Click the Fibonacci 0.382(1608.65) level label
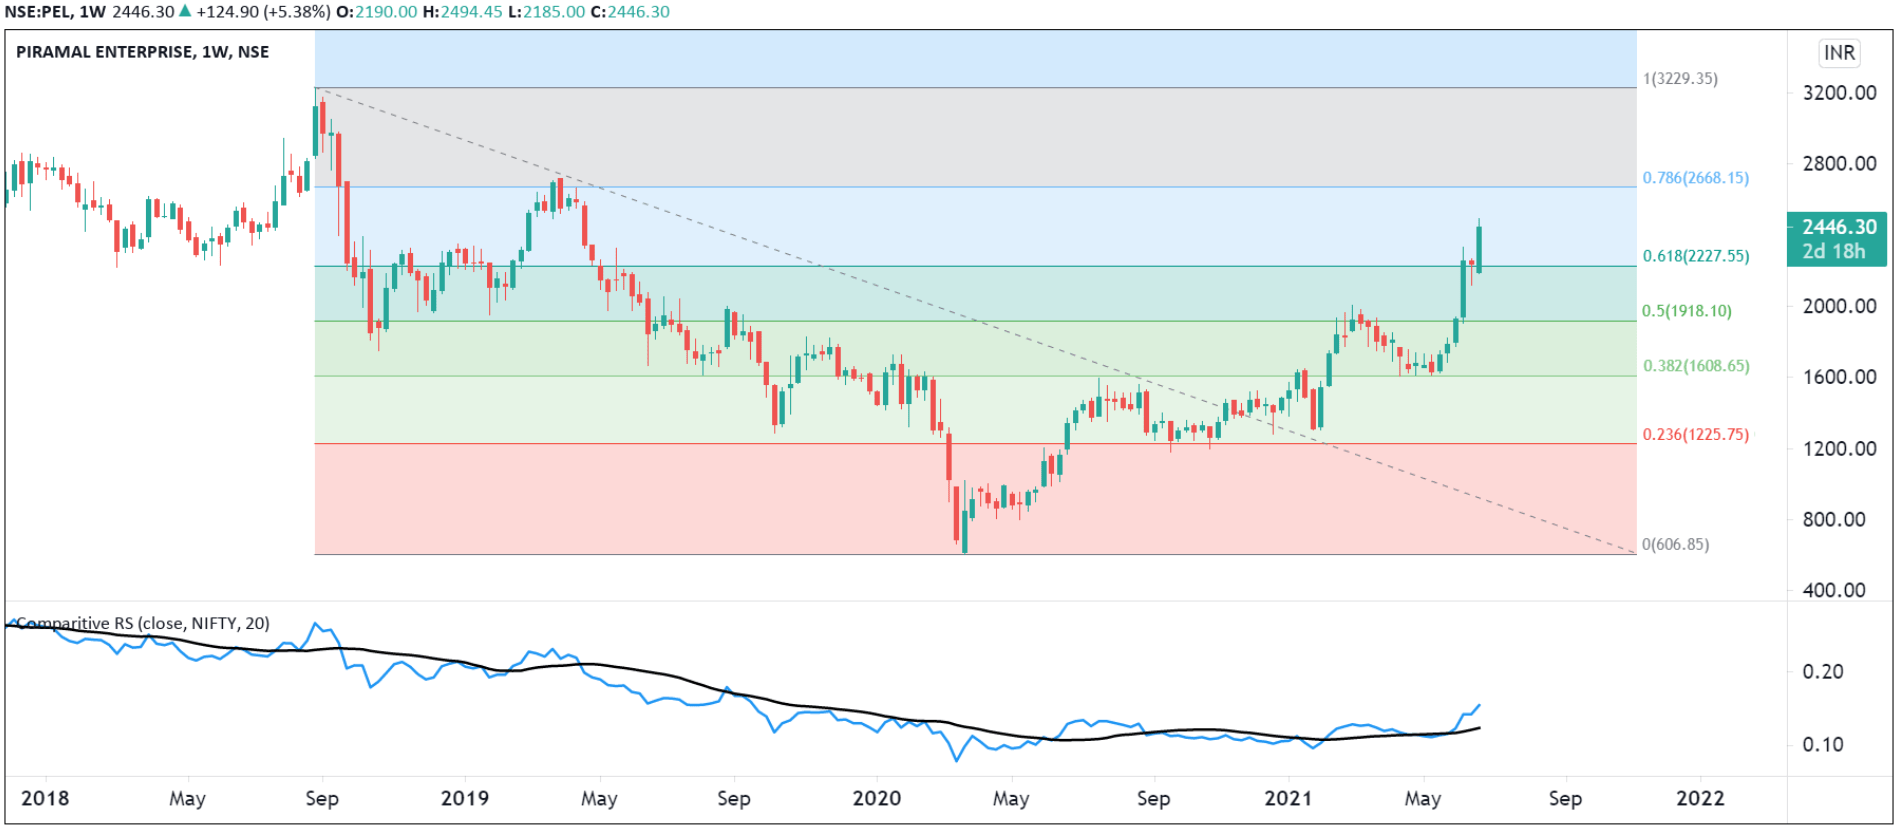The image size is (1900, 832). 1696,366
